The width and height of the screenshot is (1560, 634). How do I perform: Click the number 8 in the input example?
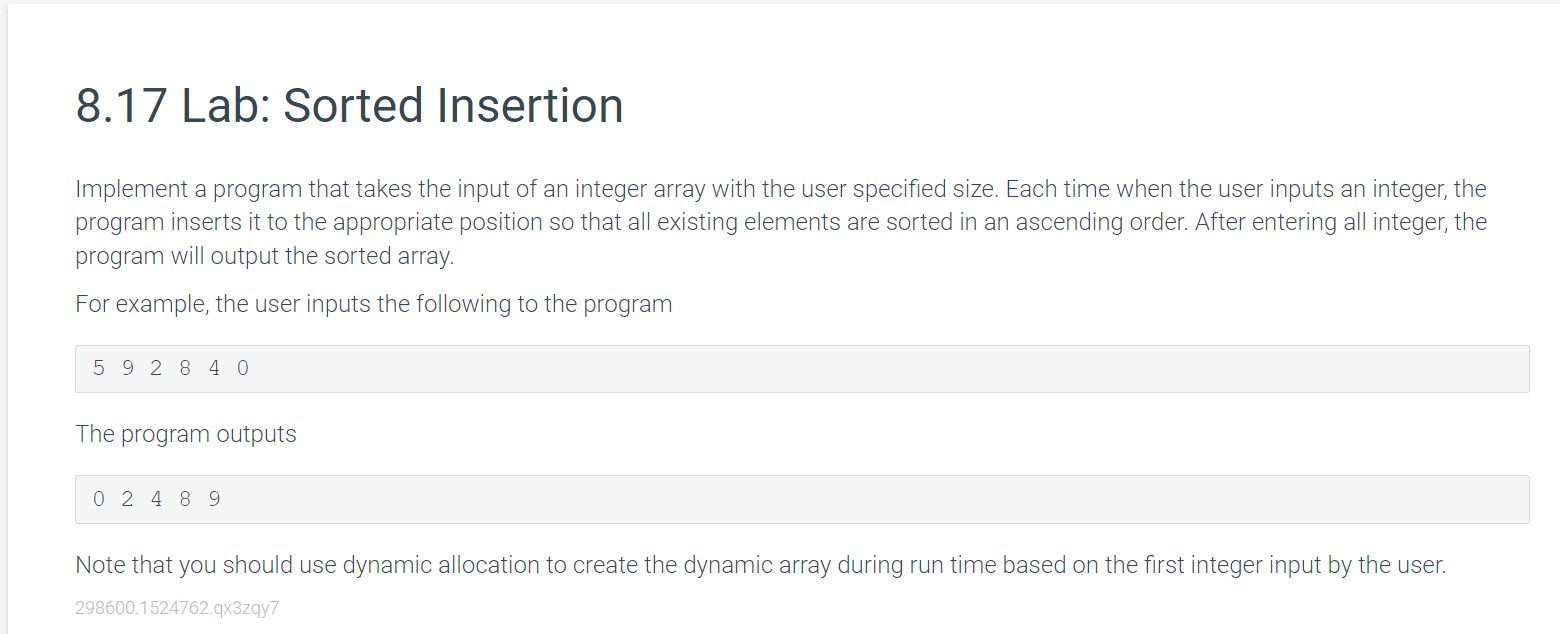[x=185, y=368]
